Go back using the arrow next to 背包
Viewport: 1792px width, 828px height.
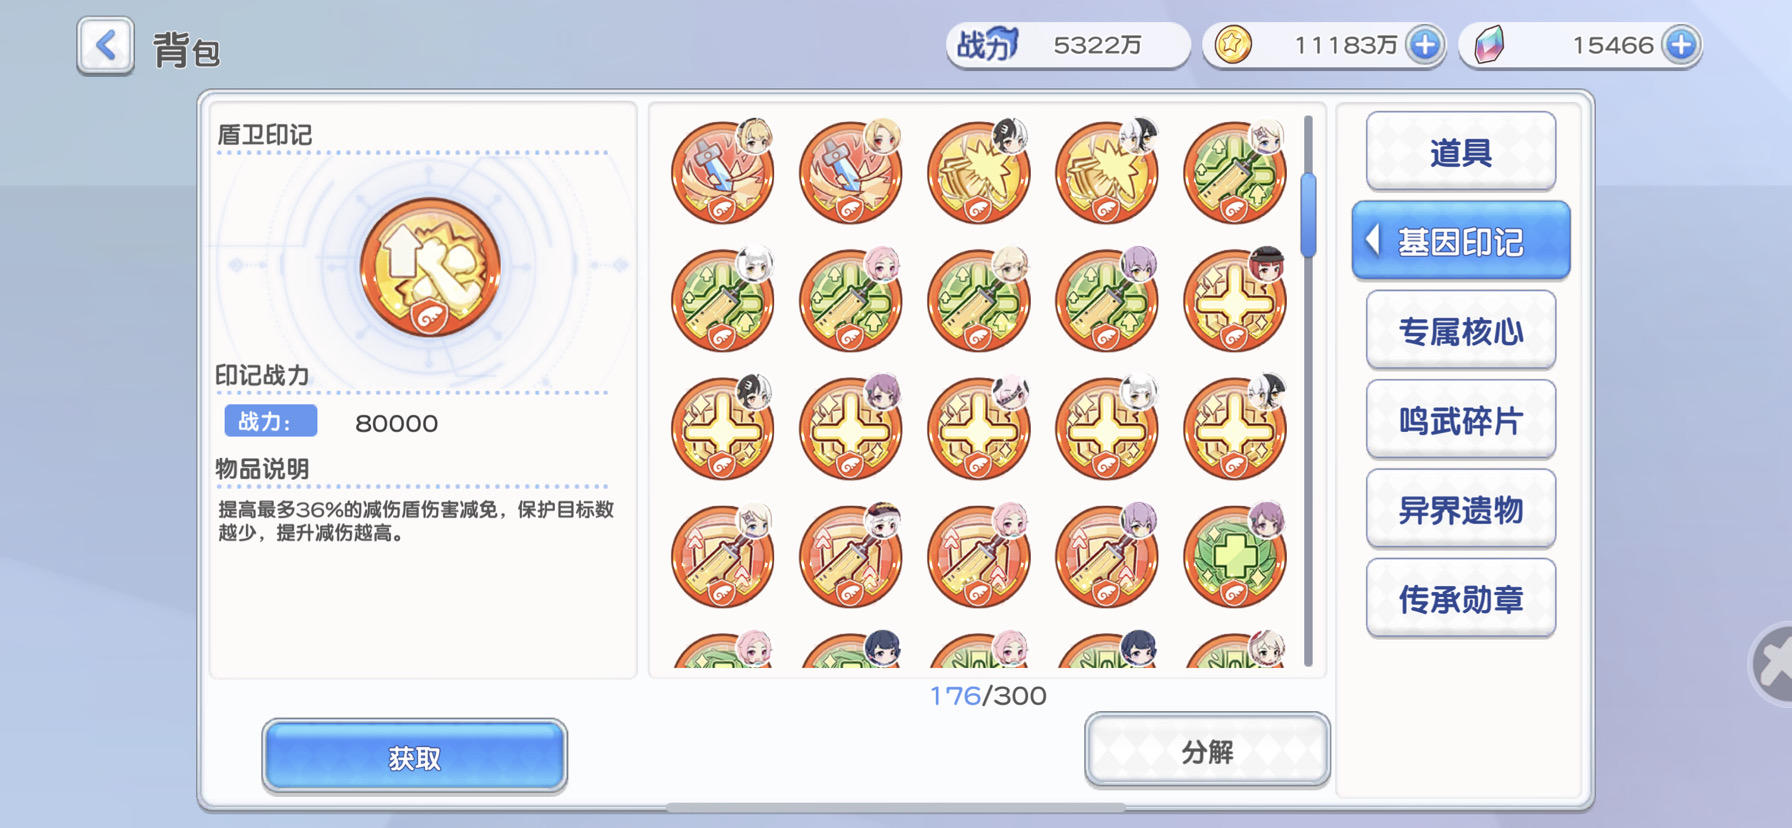[x=105, y=46]
